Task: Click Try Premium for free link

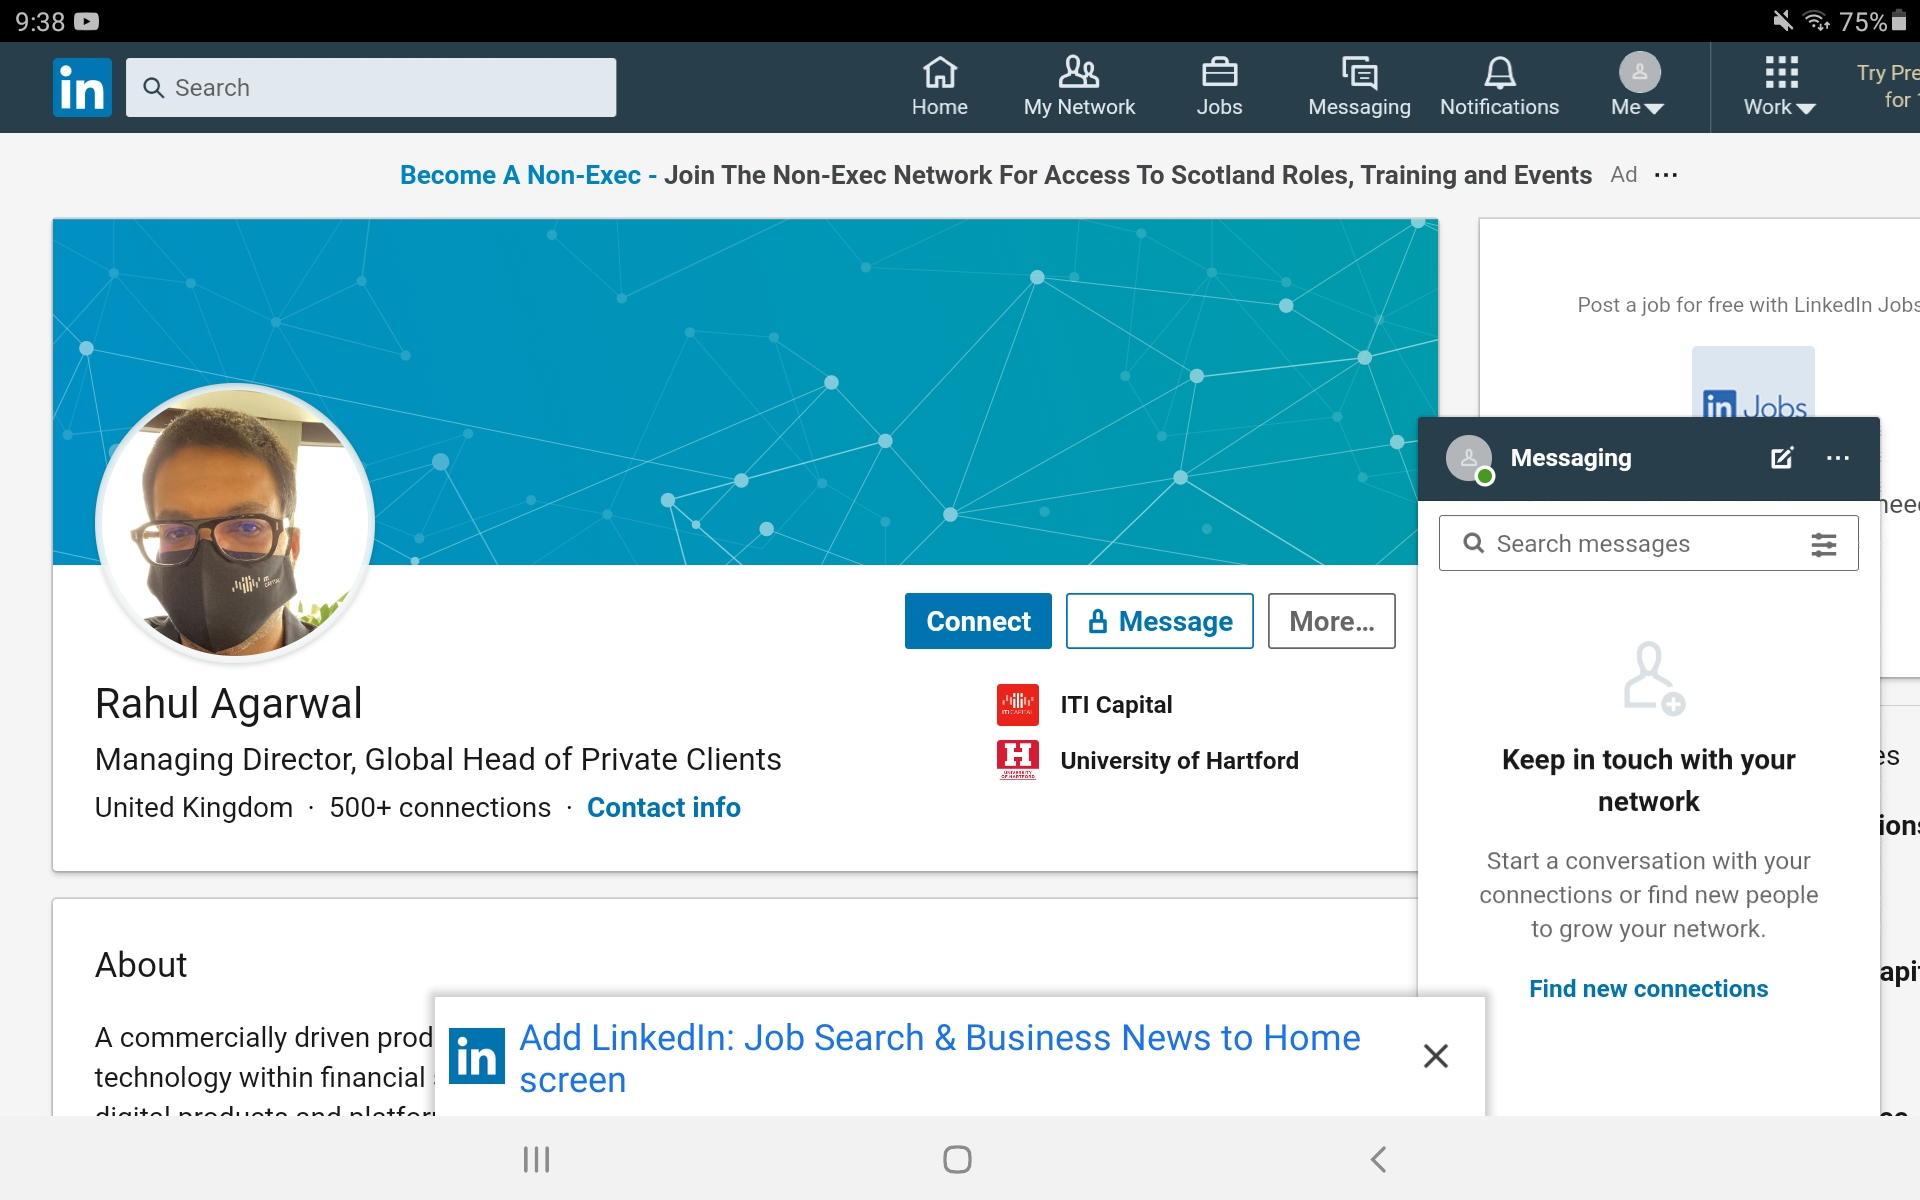Action: point(1888,86)
